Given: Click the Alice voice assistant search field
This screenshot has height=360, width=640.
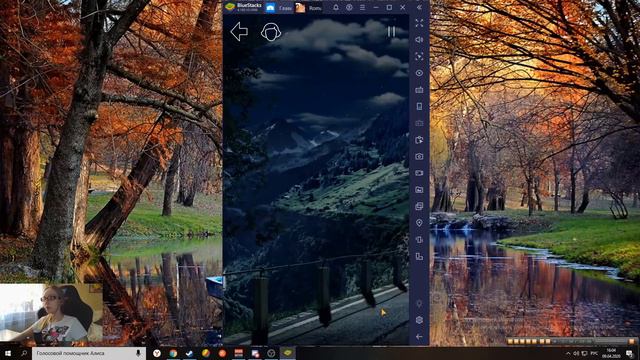Looking at the screenshot, I should pyautogui.click(x=89, y=353).
